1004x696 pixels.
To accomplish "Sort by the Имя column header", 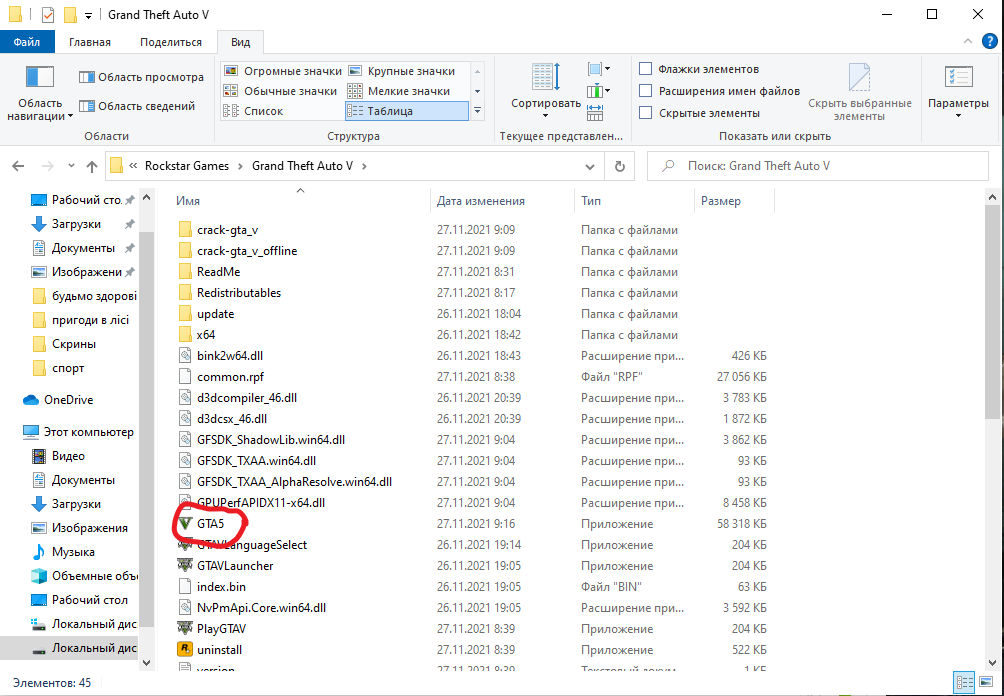I will 188,201.
